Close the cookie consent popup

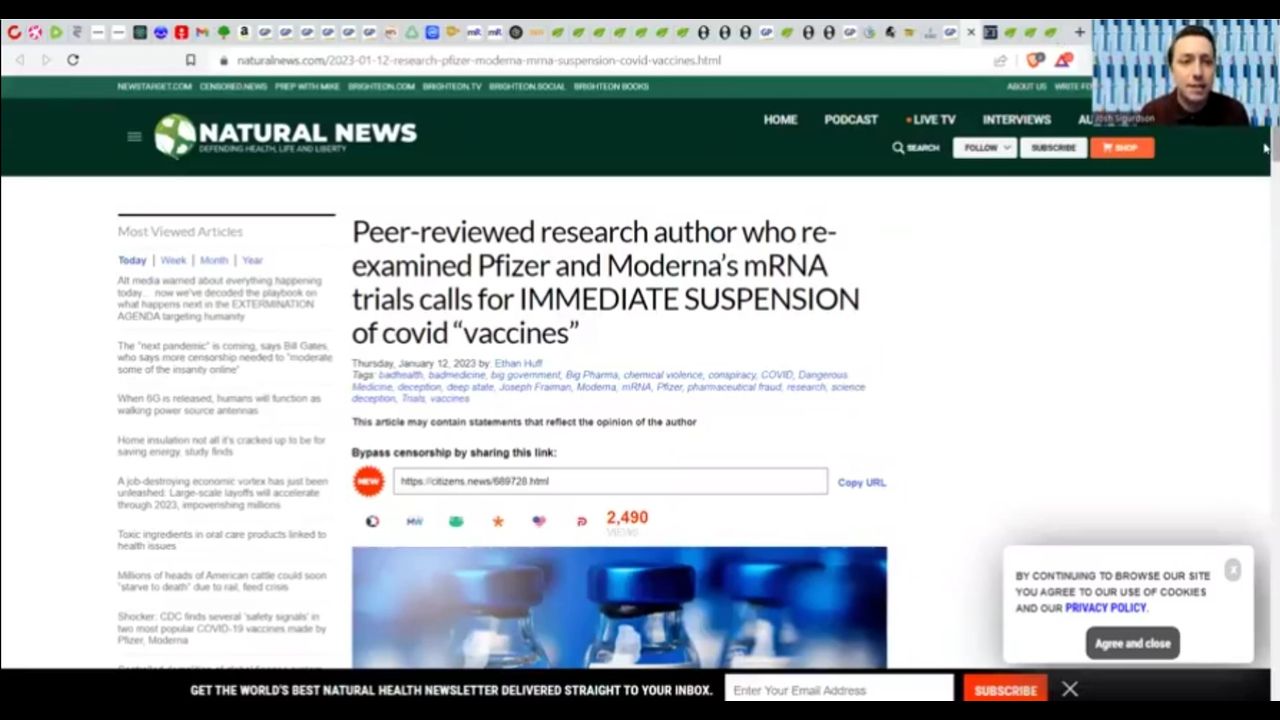pyautogui.click(x=1233, y=569)
